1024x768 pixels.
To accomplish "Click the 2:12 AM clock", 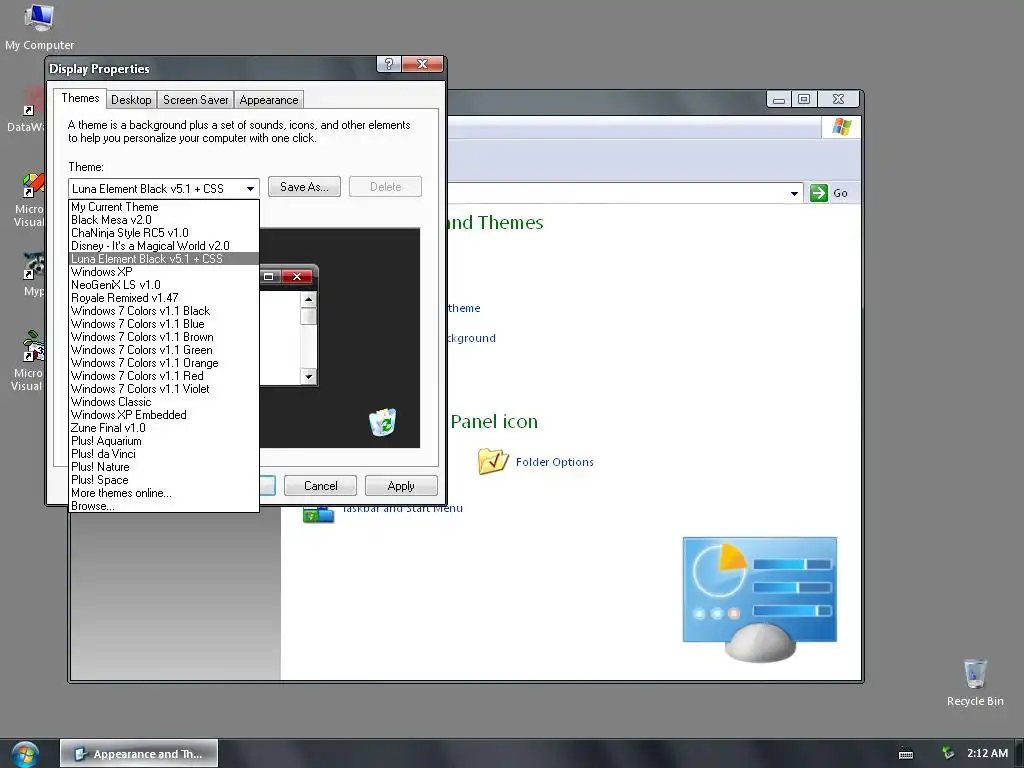I will pos(987,753).
